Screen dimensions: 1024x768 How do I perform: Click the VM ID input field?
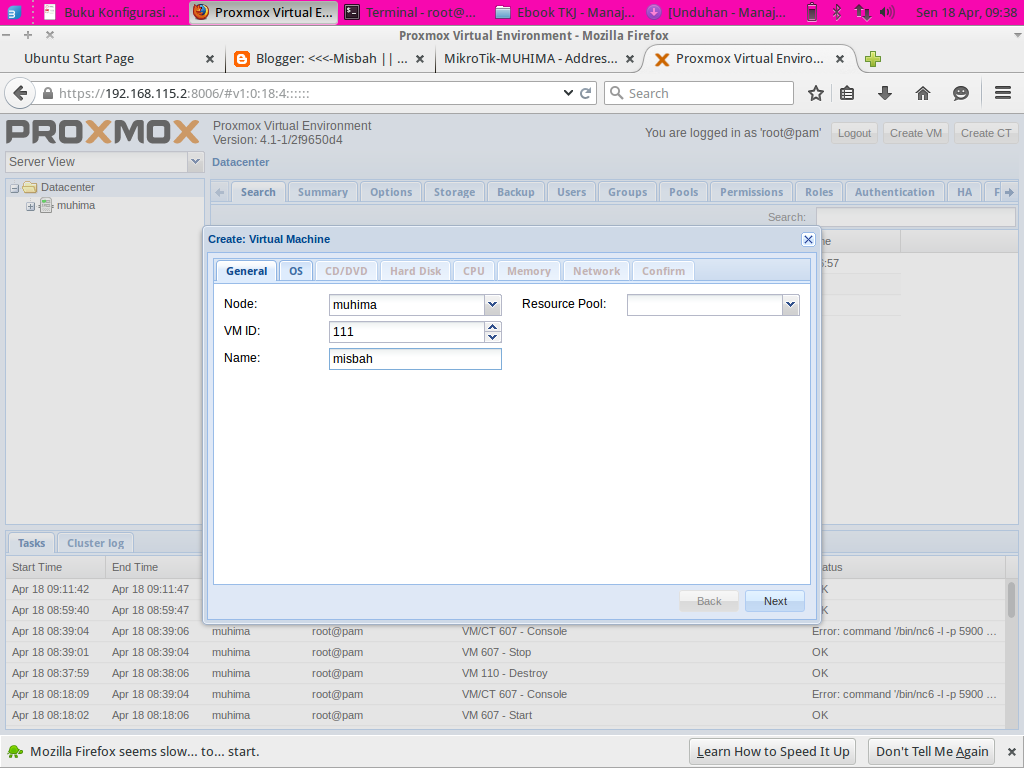coord(406,332)
